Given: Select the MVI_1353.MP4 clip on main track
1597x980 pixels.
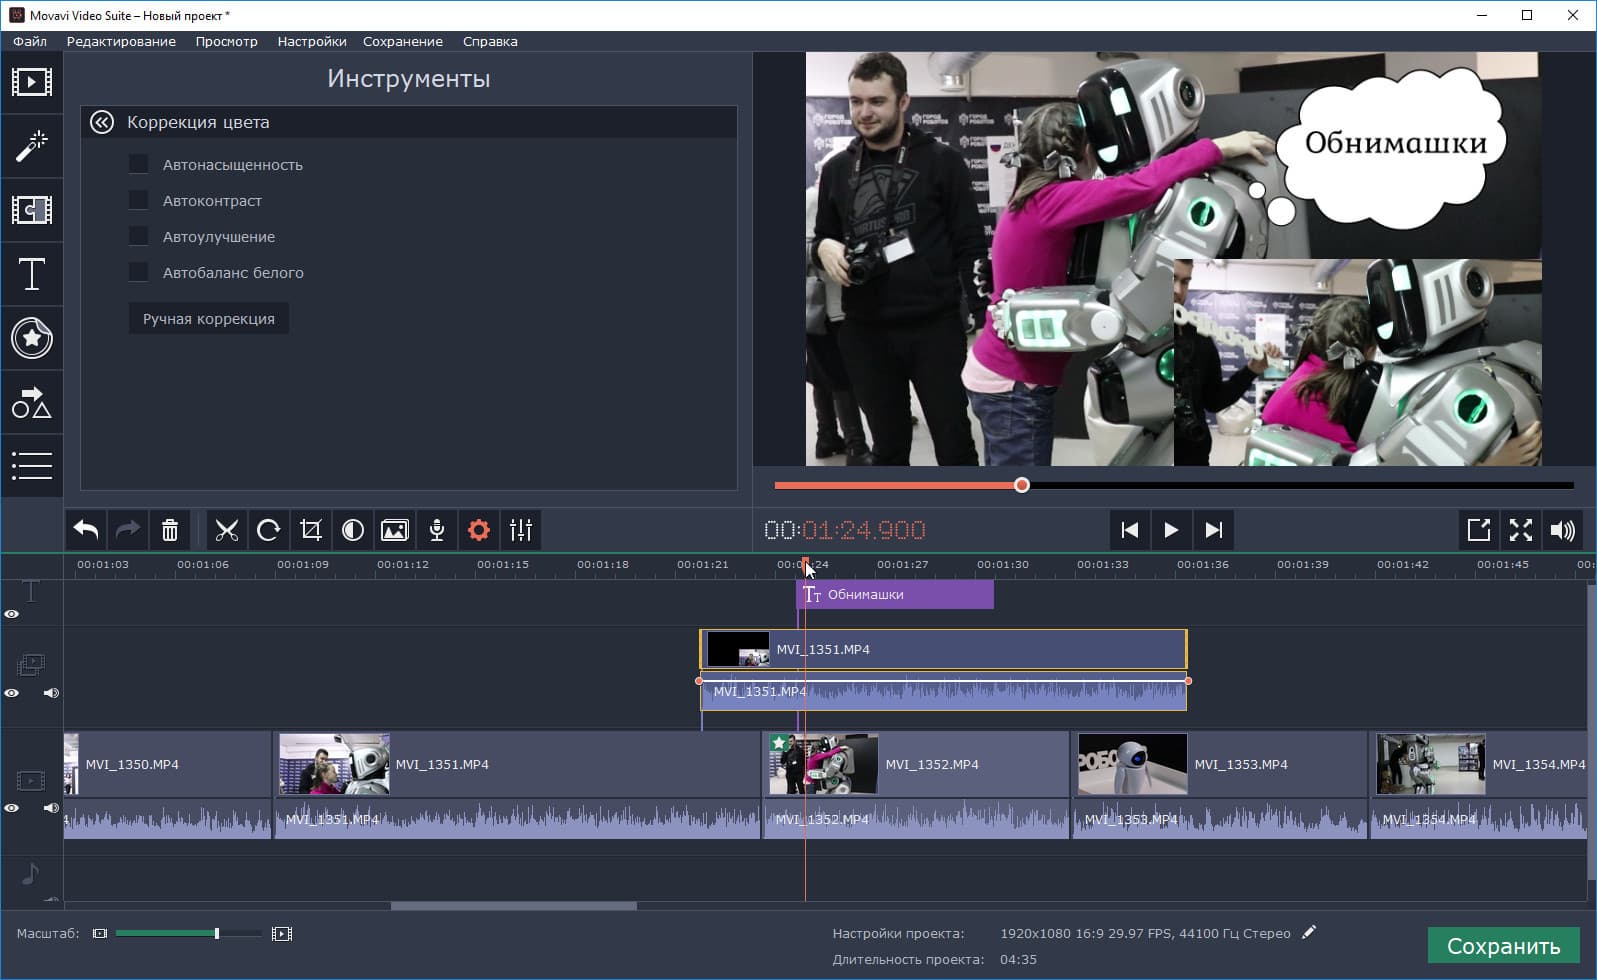Looking at the screenshot, I should pyautogui.click(x=1220, y=765).
